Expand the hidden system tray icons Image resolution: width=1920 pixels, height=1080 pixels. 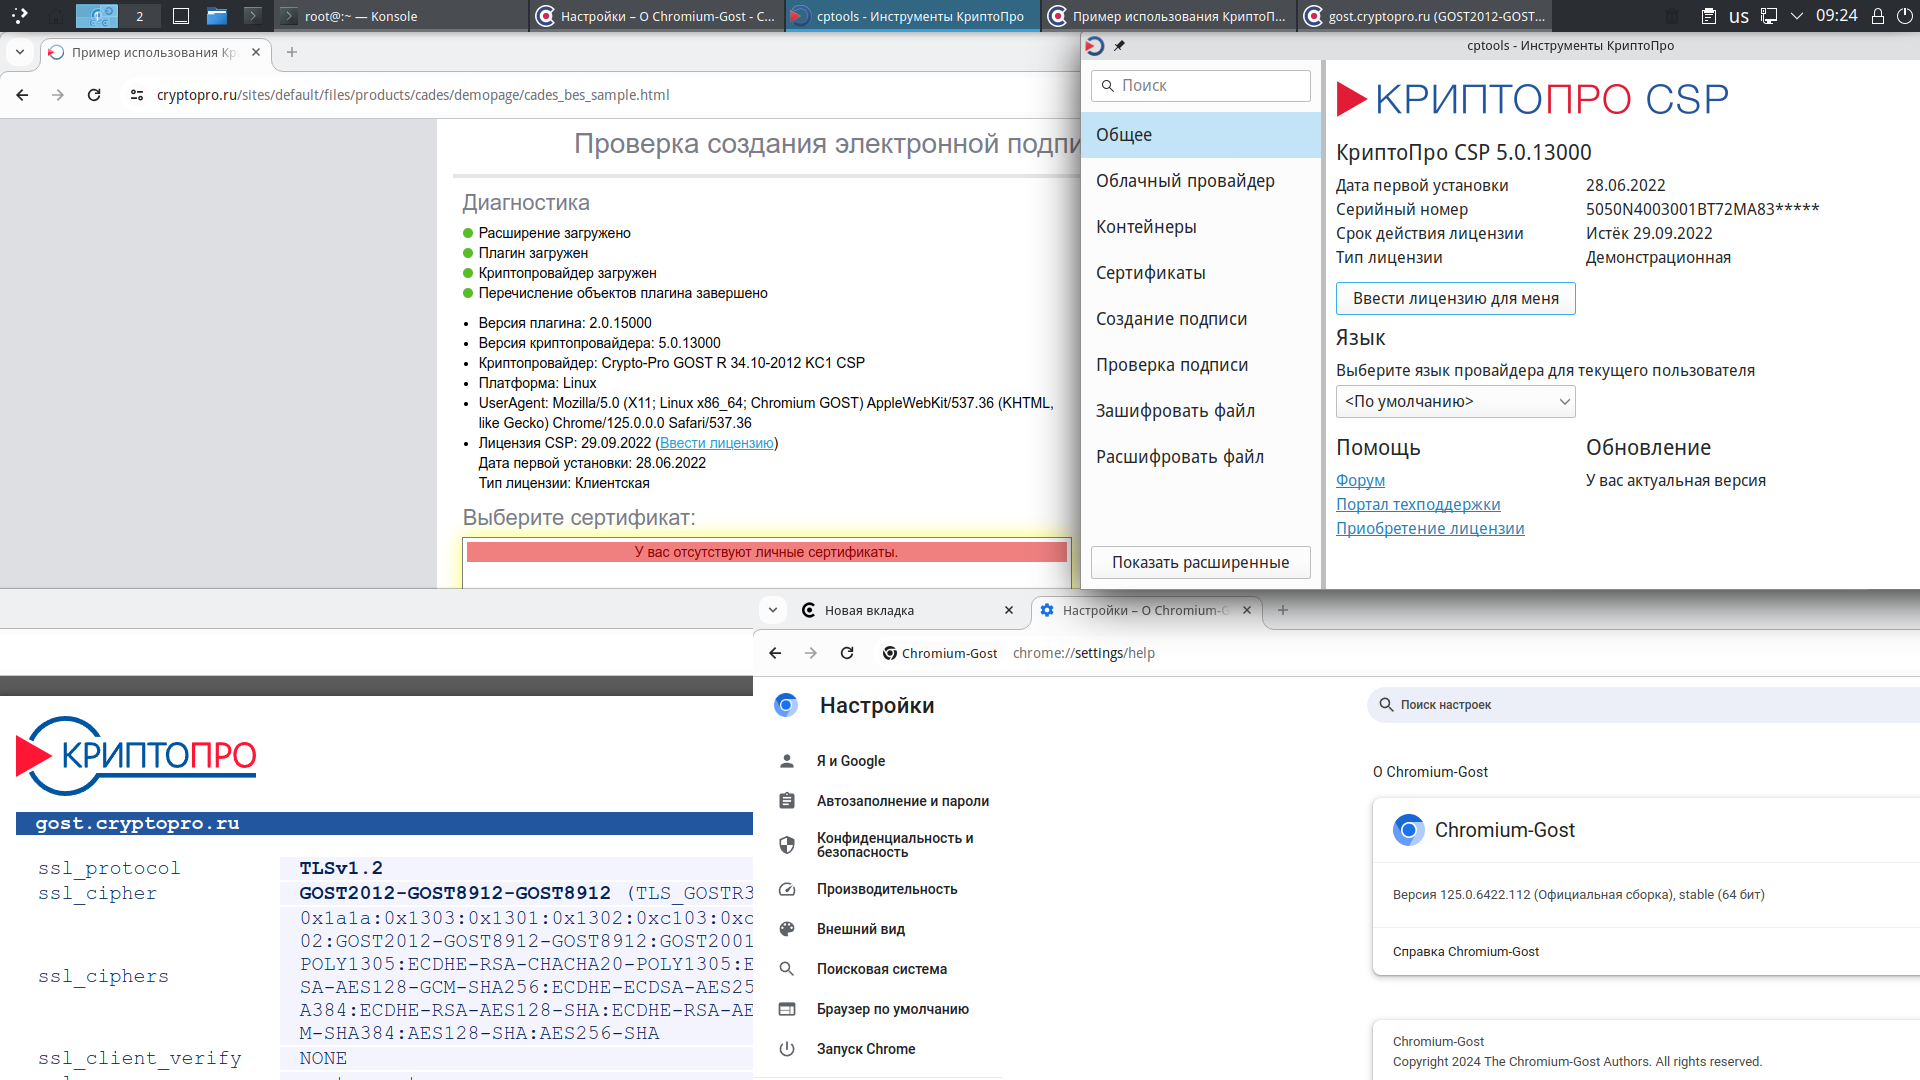pos(1797,16)
